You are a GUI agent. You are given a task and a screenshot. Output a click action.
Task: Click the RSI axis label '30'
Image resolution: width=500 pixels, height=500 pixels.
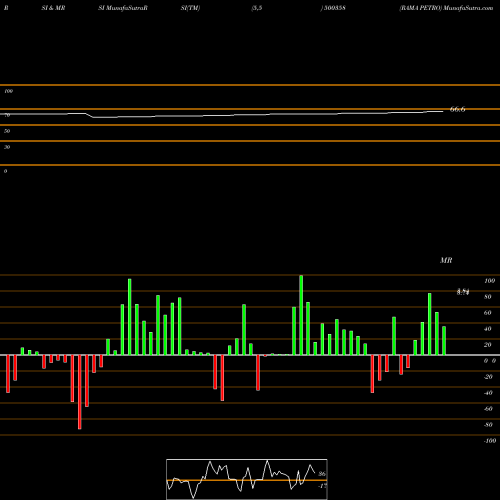(7, 147)
